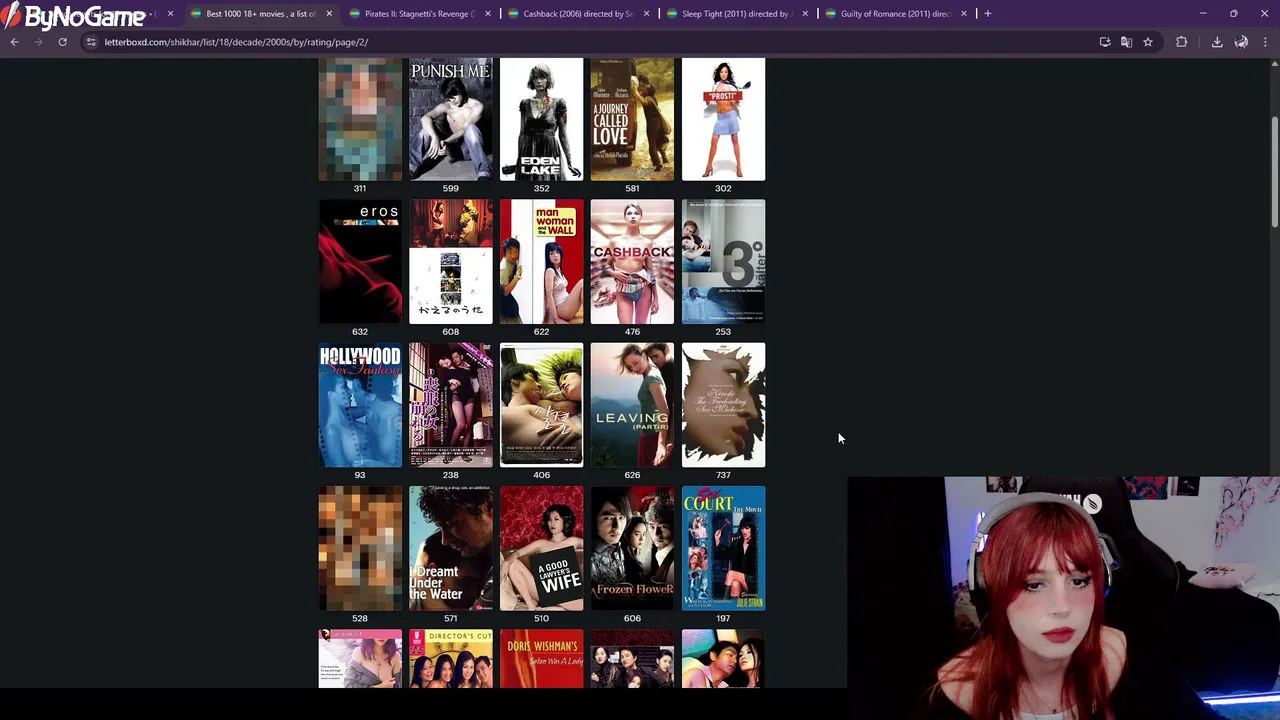Close the Cashback (2006) tab
The height and width of the screenshot is (720, 1280).
(646, 14)
